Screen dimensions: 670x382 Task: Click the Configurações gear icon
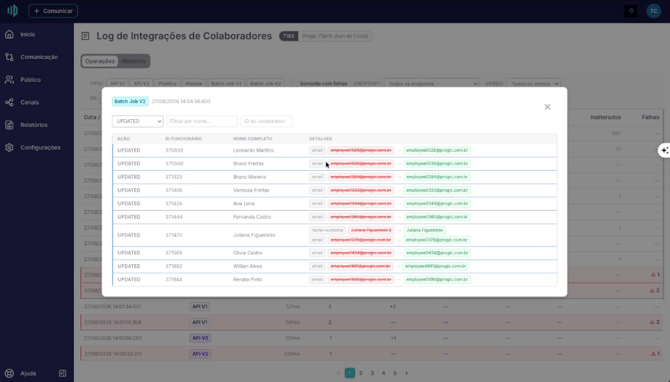click(x=9, y=147)
